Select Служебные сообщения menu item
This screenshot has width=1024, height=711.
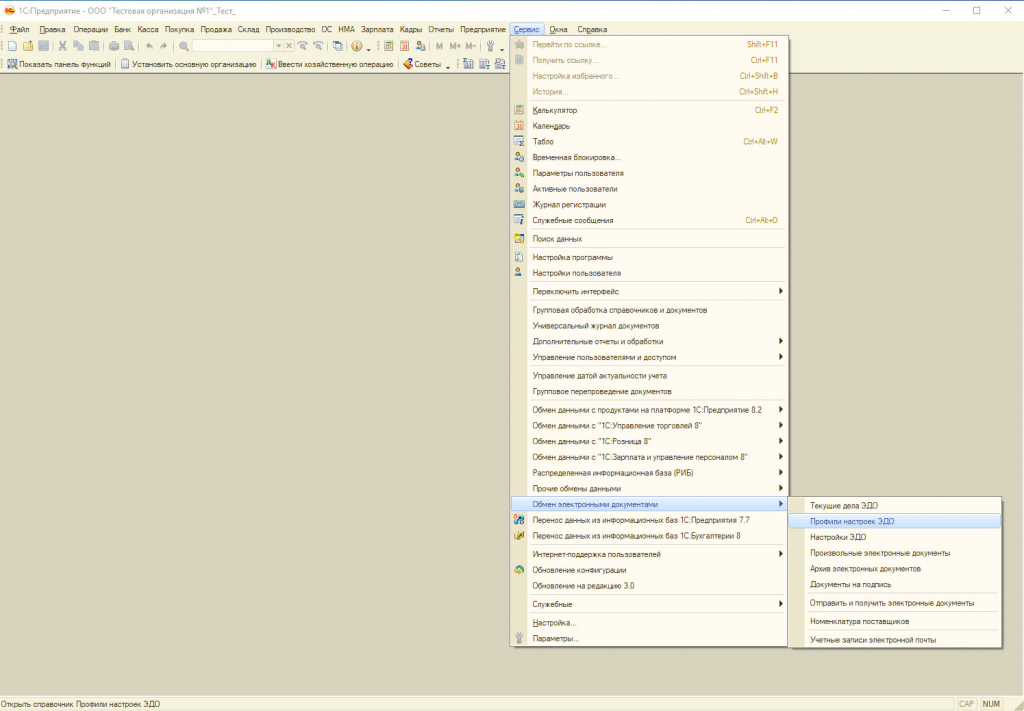pos(649,220)
